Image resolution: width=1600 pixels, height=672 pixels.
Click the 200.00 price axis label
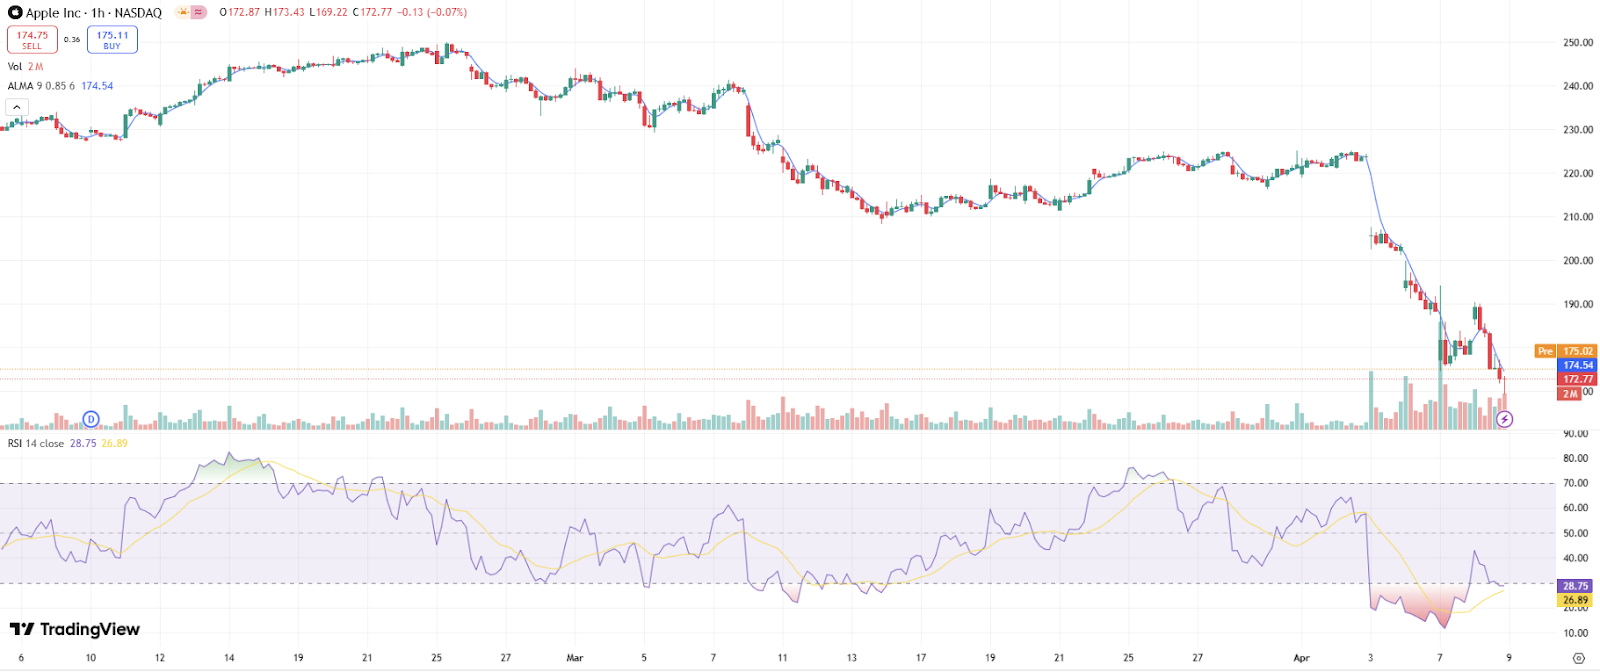click(x=1578, y=260)
